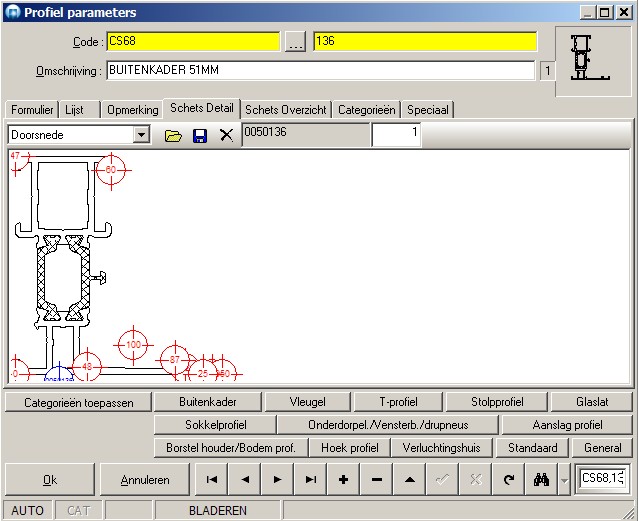Click the search box containing CS68,13
Image resolution: width=638 pixels, height=521 pixels.
(603, 478)
